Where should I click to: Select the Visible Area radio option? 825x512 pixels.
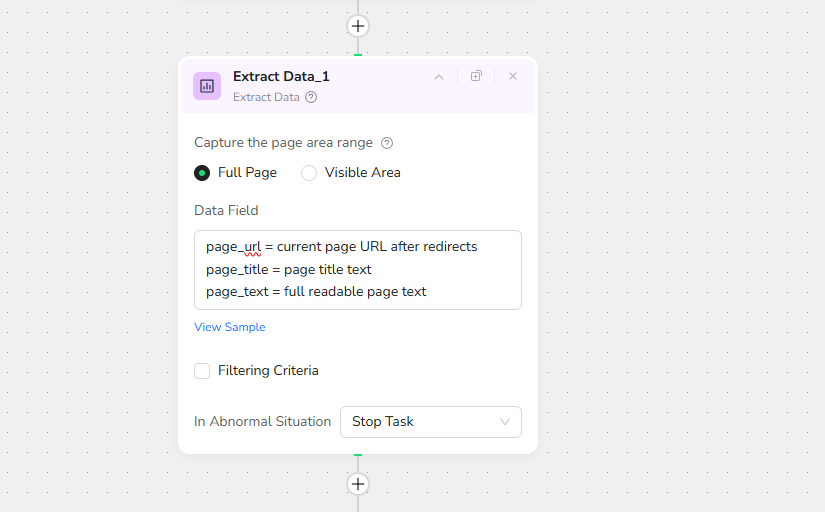pos(309,173)
